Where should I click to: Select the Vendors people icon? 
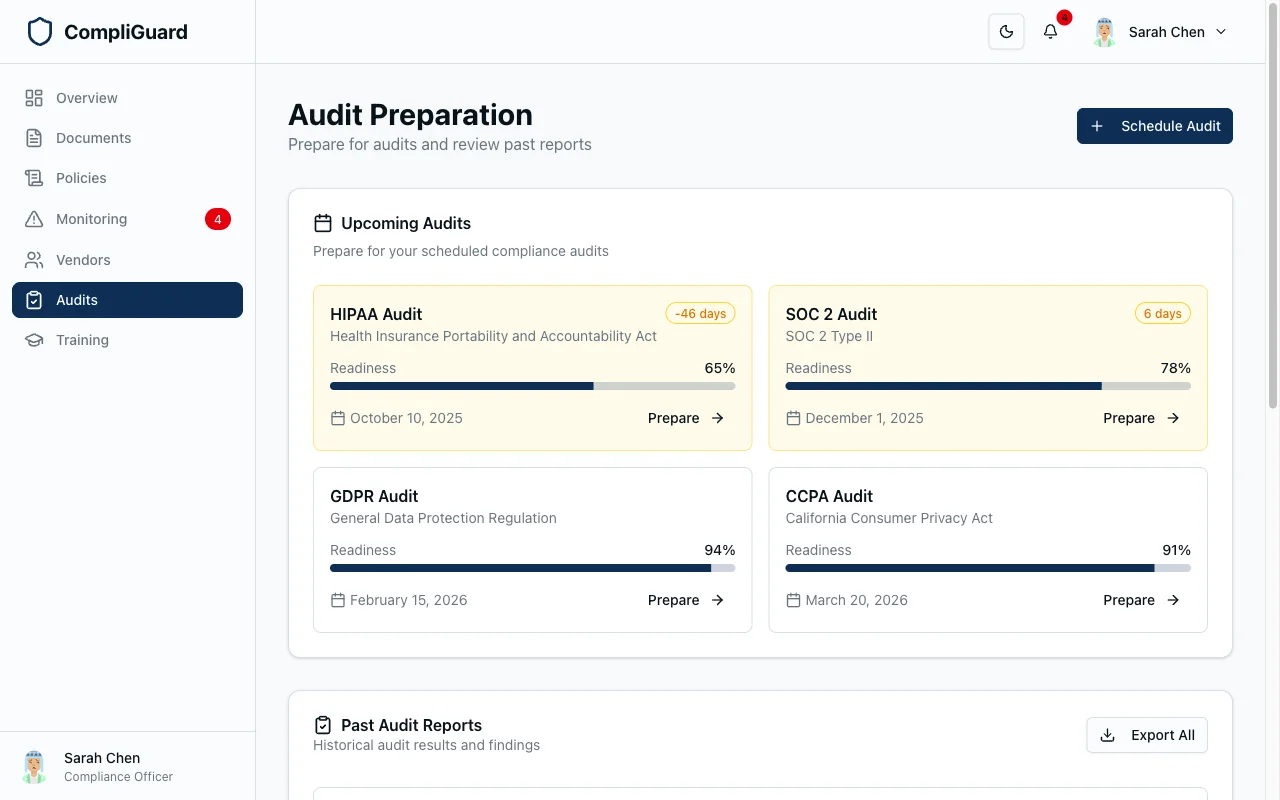[x=33, y=259]
